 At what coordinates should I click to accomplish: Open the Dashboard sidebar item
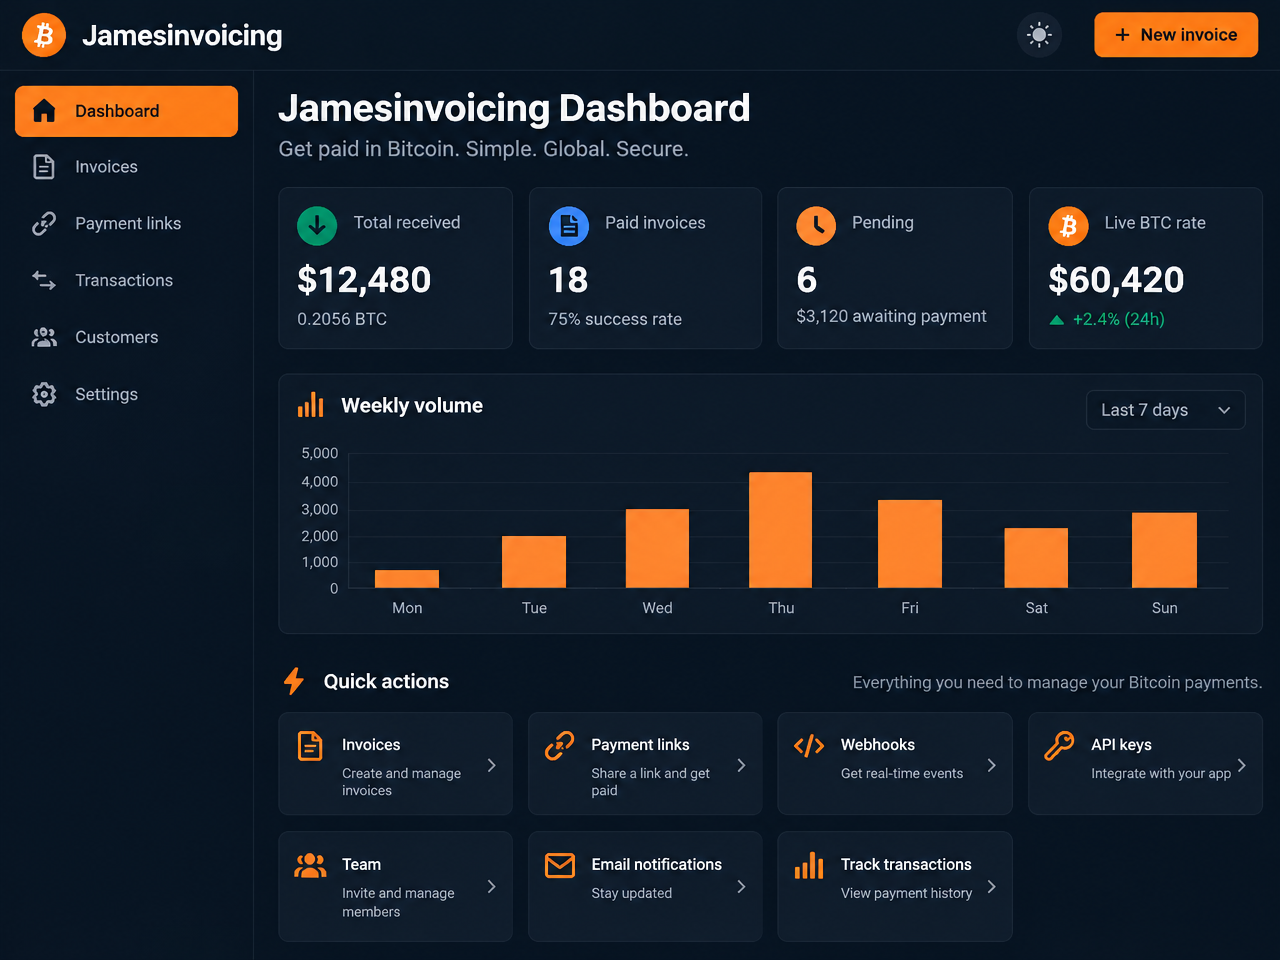tap(126, 111)
